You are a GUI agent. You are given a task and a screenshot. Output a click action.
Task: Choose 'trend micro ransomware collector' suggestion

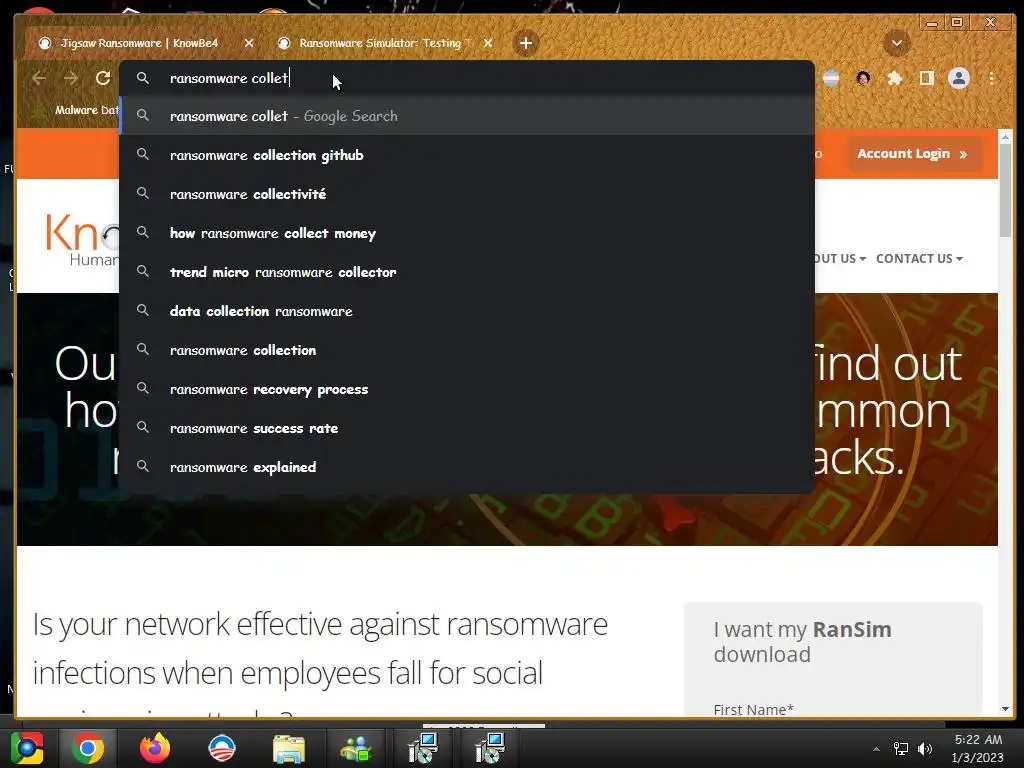coord(467,272)
